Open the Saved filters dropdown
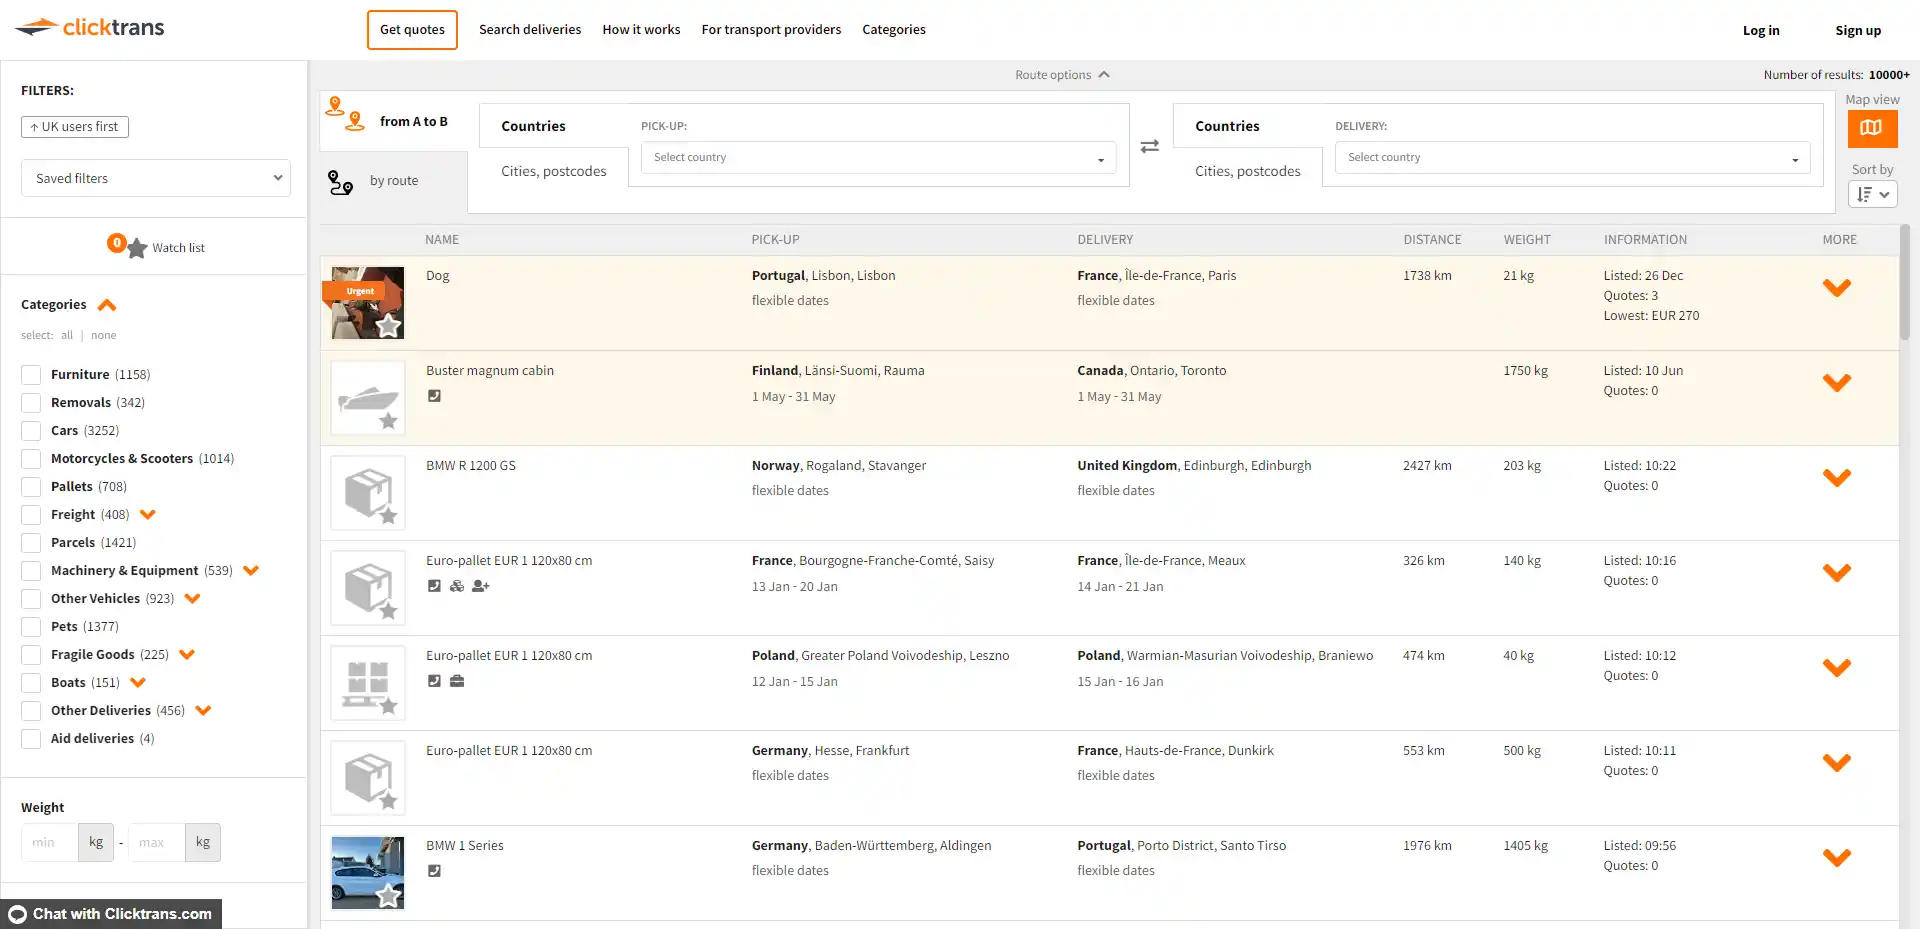This screenshot has height=929, width=1920. tap(156, 178)
